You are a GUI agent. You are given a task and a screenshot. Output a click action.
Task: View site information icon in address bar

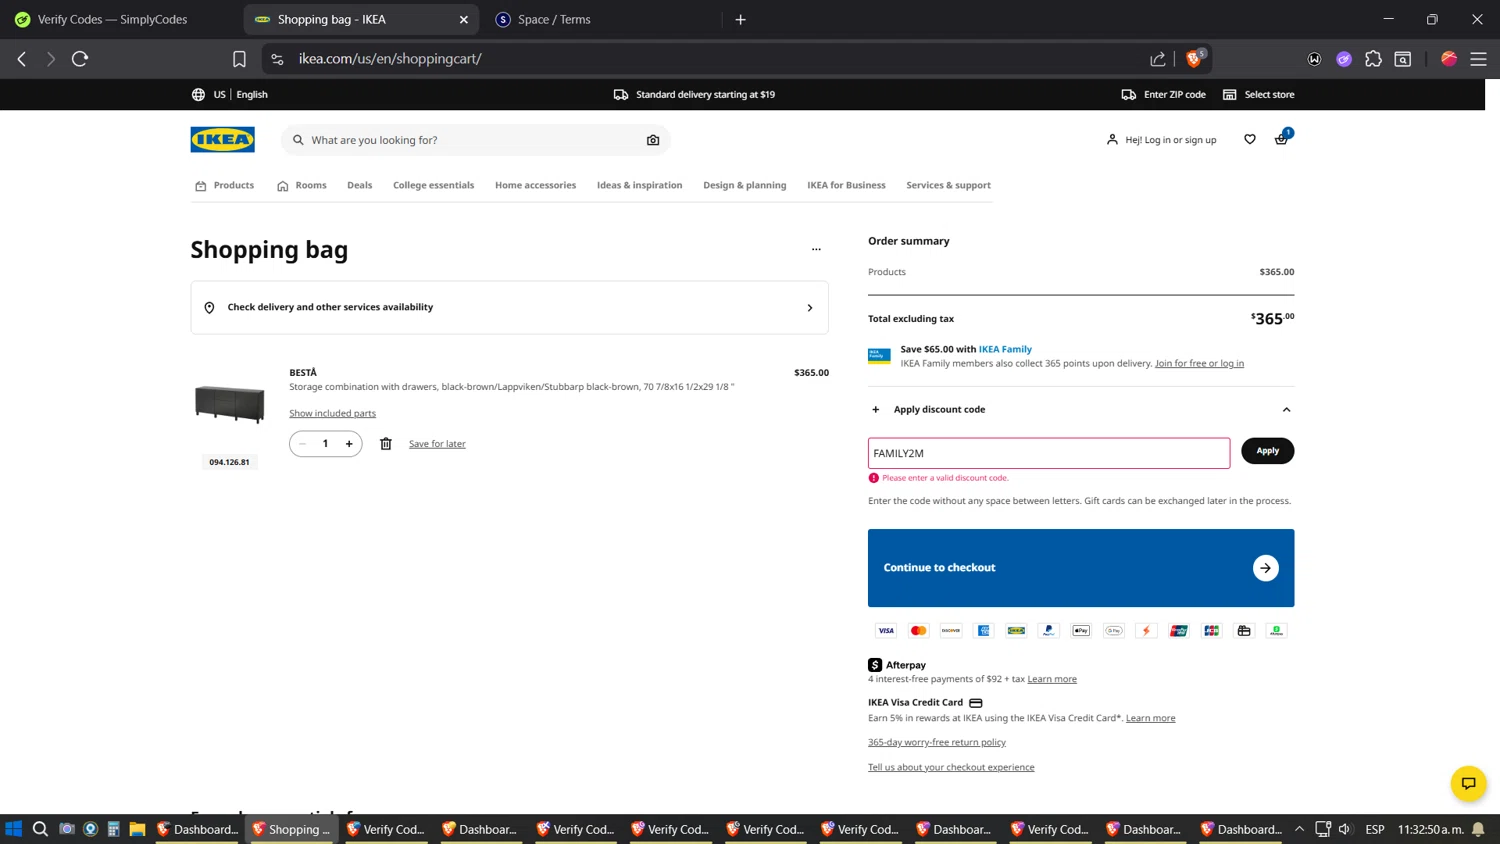(277, 59)
